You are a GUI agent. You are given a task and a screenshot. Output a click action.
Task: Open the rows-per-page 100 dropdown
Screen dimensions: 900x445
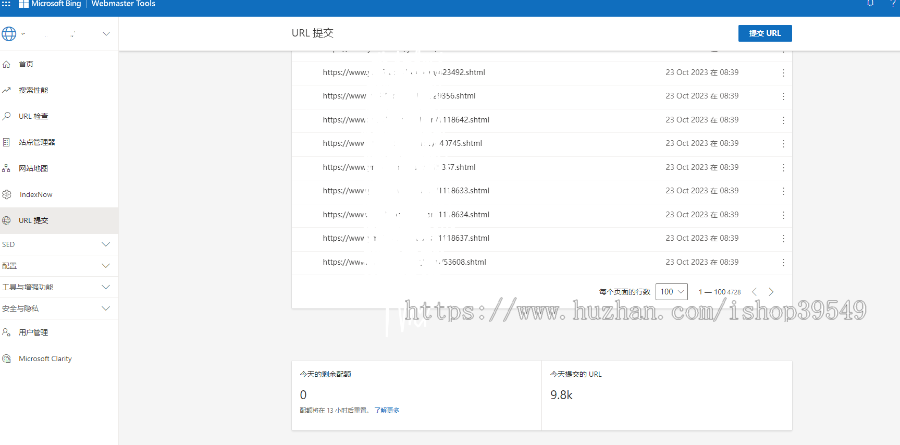[671, 292]
